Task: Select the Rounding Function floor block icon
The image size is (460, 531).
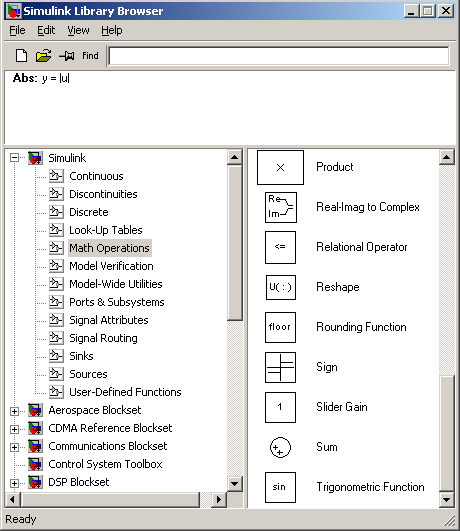Action: tap(280, 327)
